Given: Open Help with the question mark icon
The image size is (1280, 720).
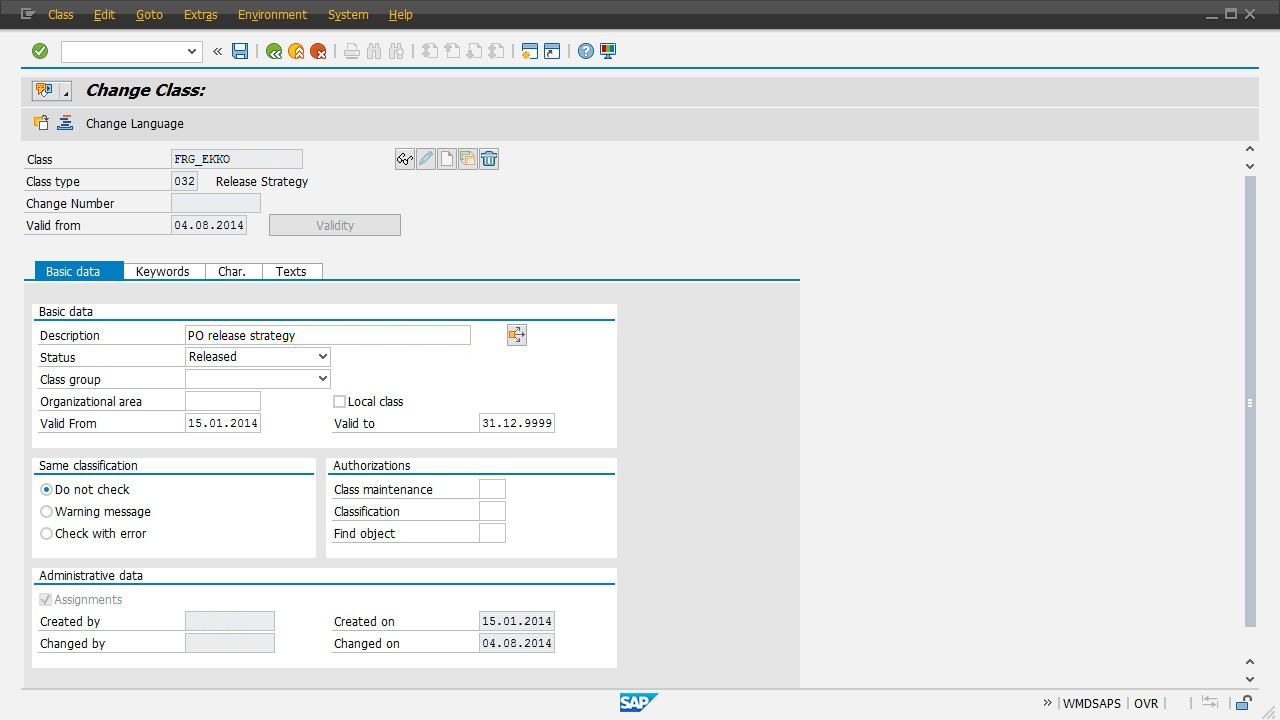Looking at the screenshot, I should coord(586,51).
